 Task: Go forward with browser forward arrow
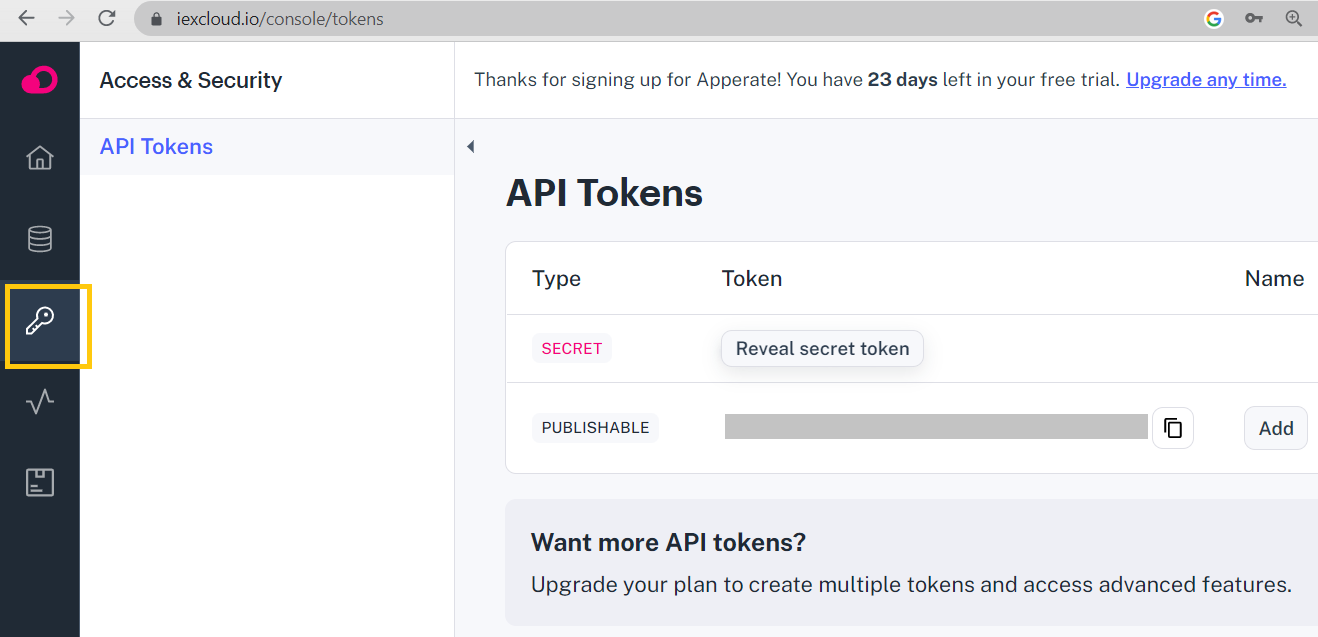[66, 18]
